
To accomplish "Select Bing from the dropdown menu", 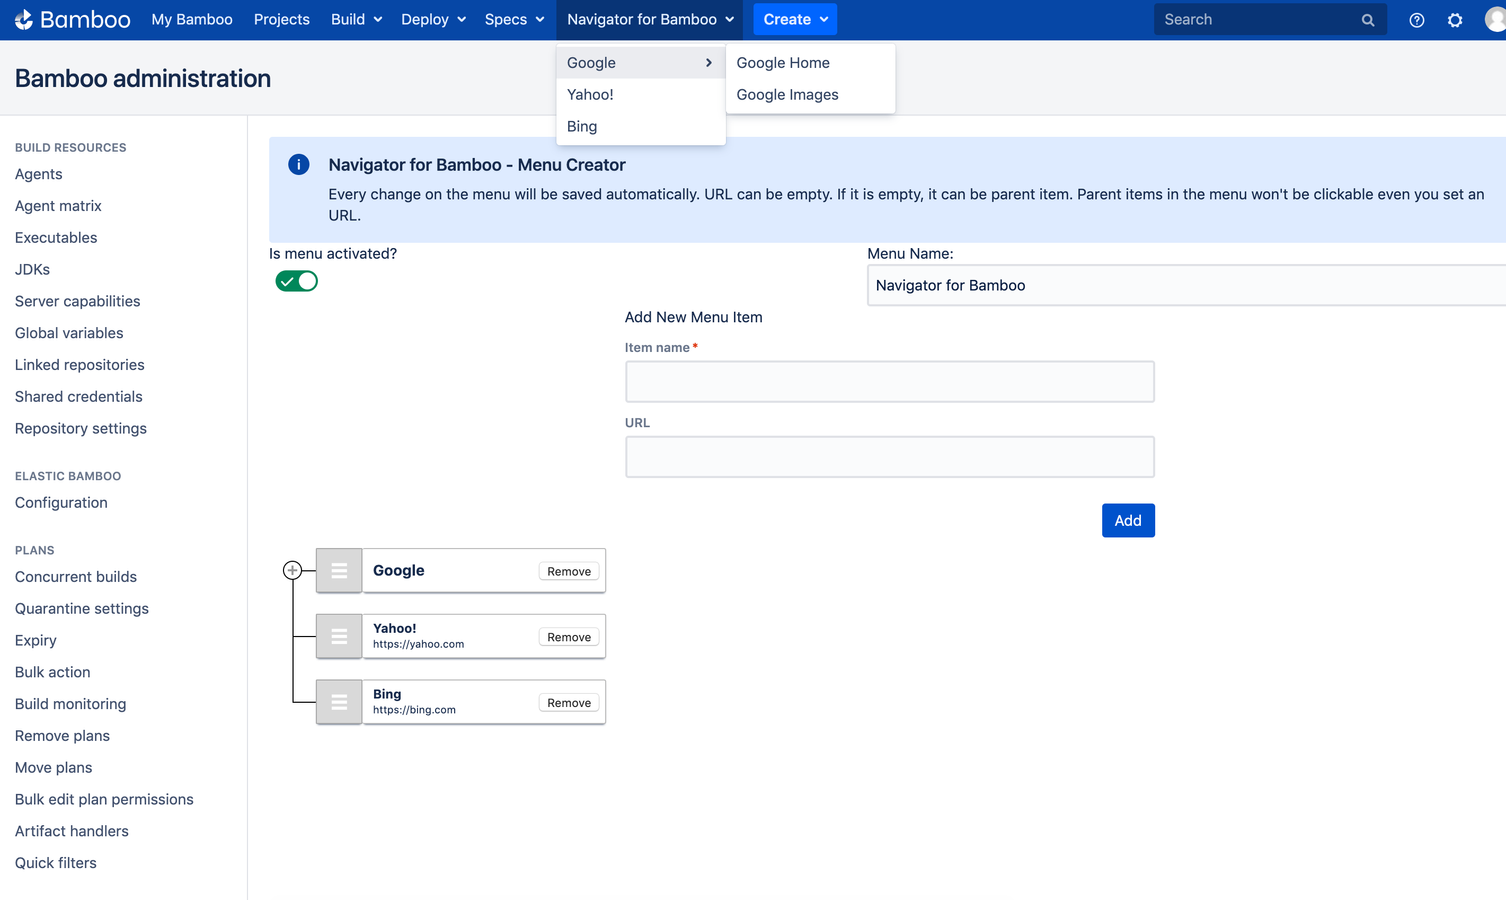I will click(641, 126).
